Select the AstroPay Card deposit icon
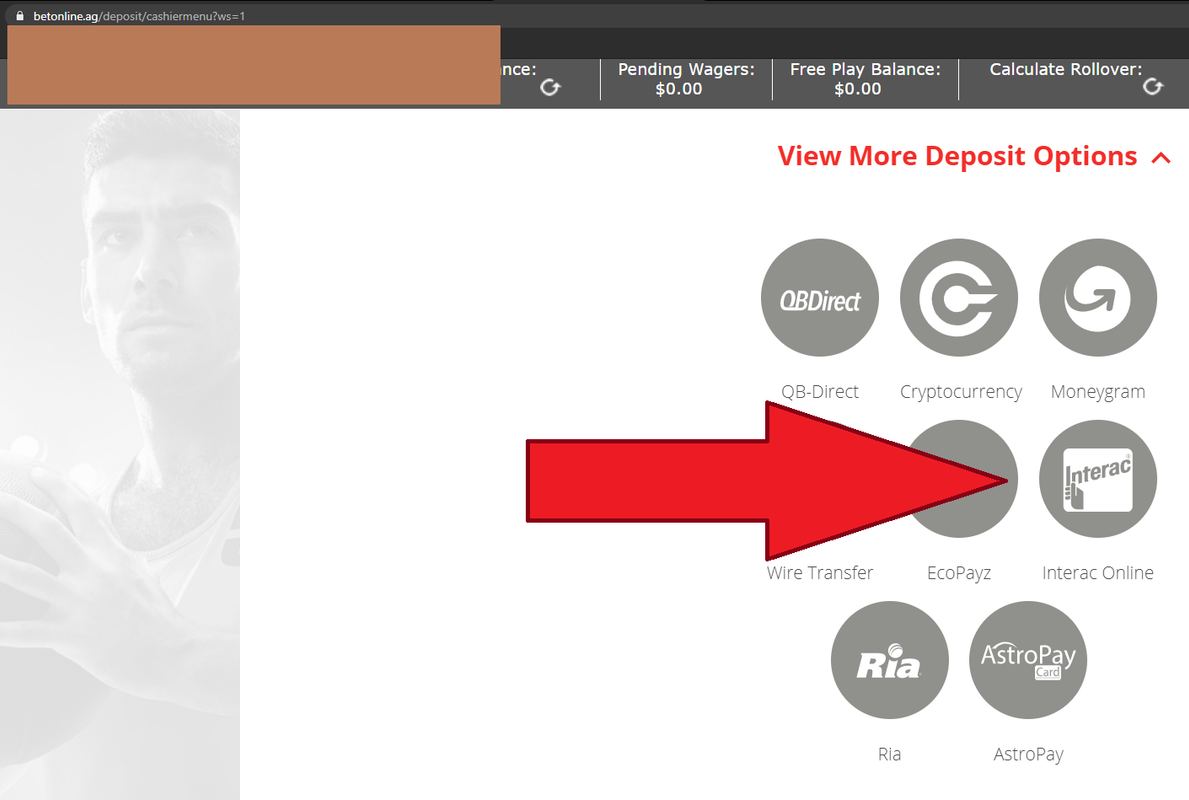 pyautogui.click(x=1028, y=660)
